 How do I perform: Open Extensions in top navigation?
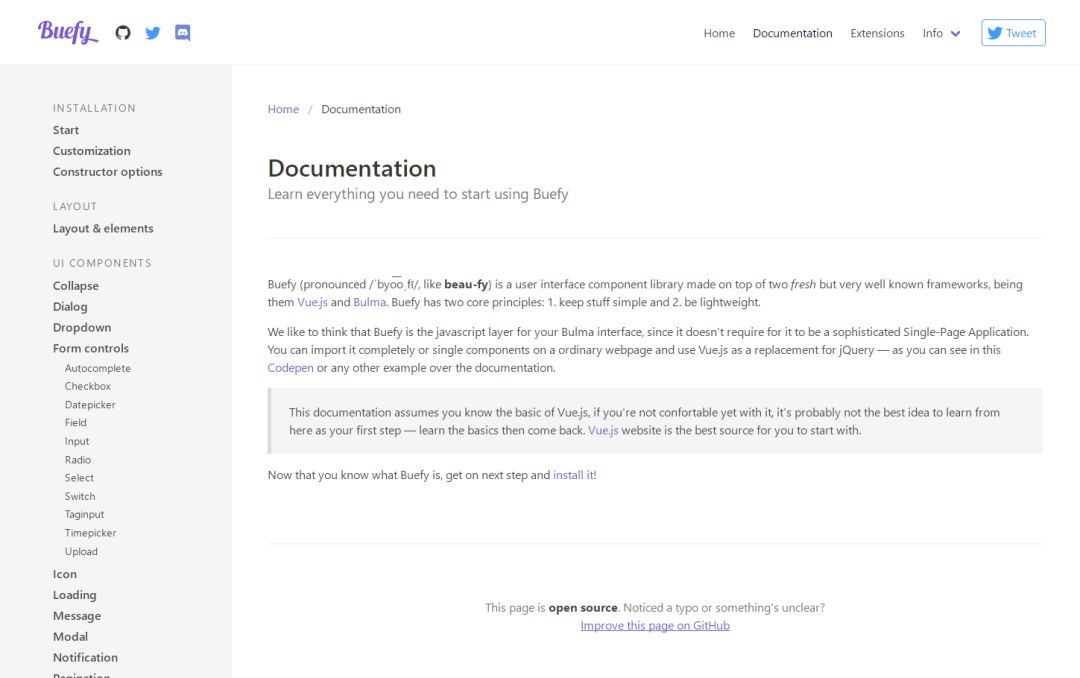877,33
